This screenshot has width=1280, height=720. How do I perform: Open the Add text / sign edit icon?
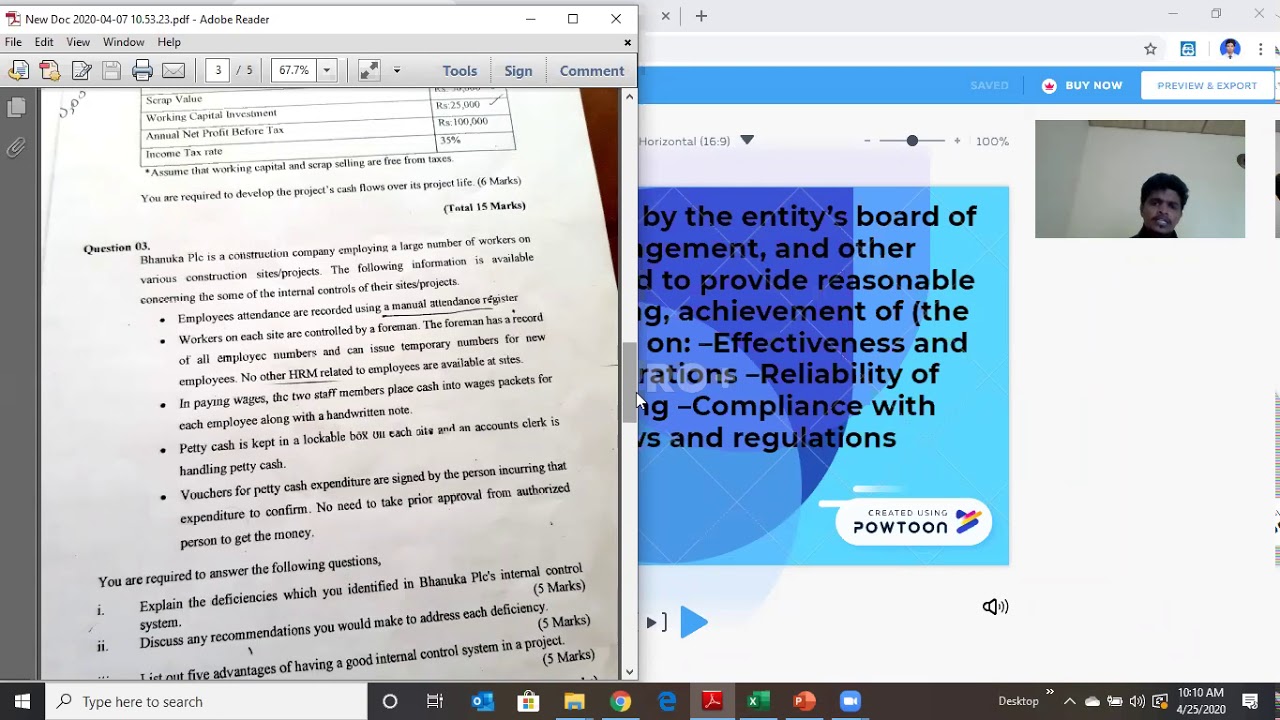81,70
